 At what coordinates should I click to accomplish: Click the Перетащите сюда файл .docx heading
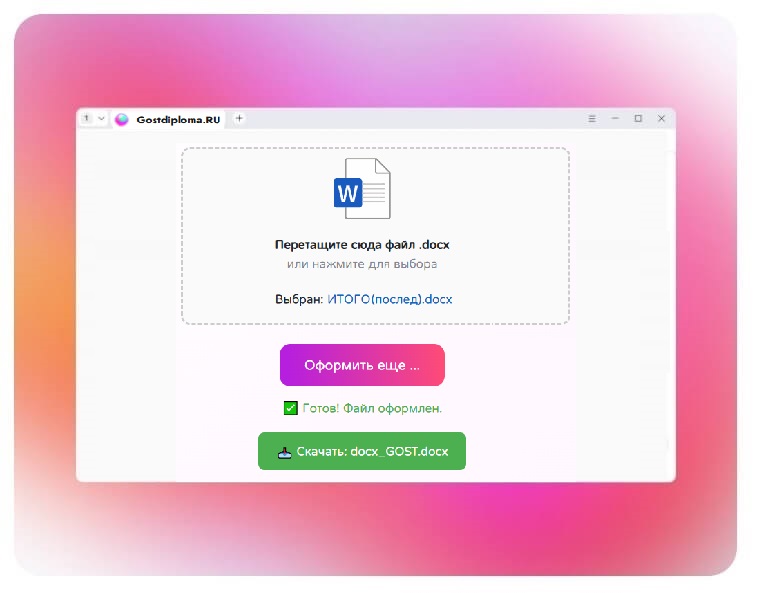coord(369,244)
